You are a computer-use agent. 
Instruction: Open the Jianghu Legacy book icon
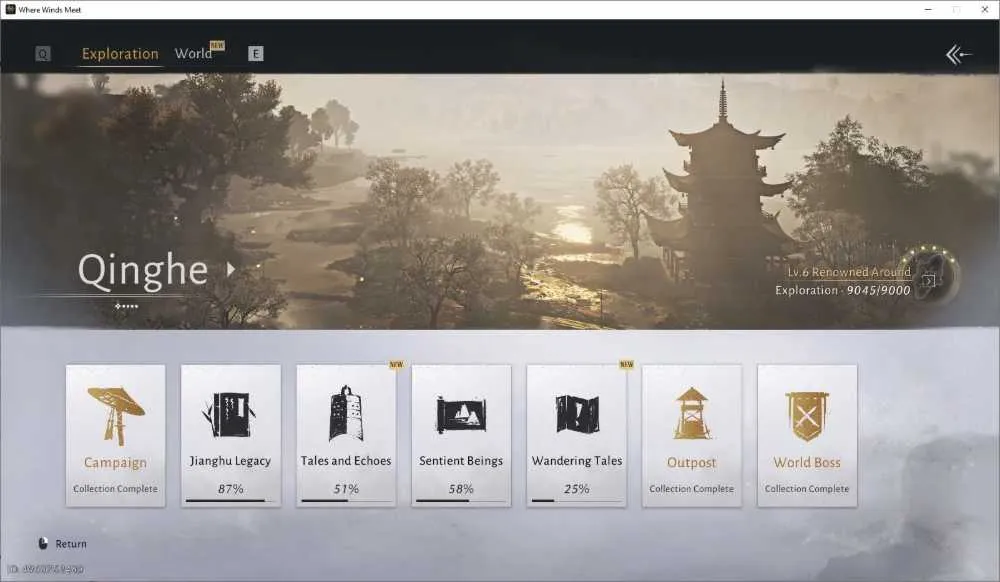(x=230, y=415)
